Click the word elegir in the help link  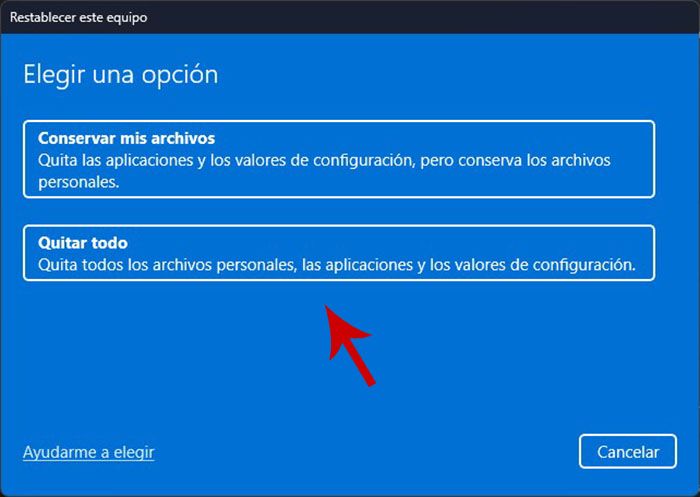(x=134, y=452)
